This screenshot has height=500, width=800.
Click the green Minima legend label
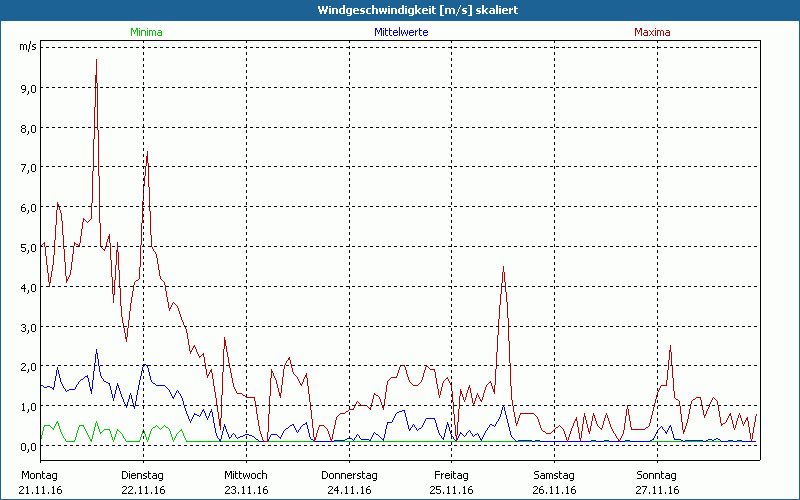pos(145,32)
